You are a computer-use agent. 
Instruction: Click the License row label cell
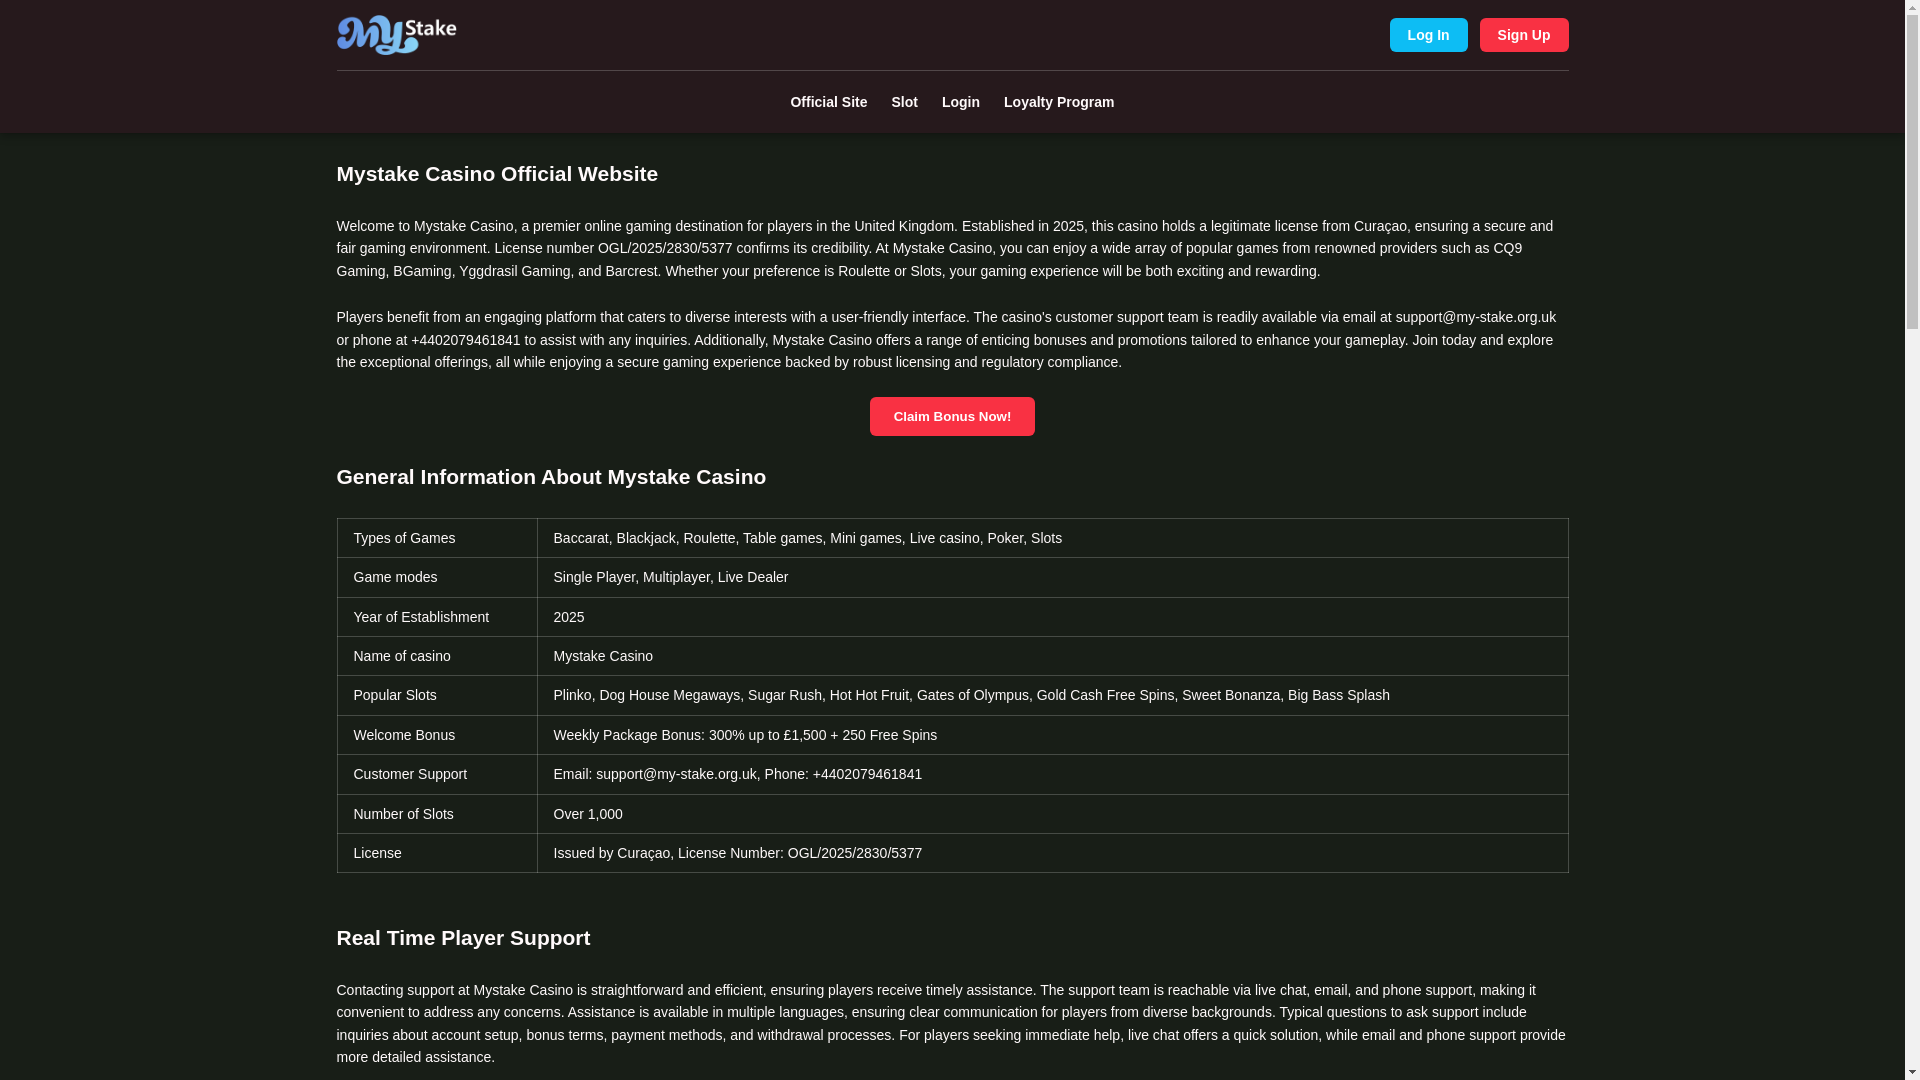click(x=437, y=853)
